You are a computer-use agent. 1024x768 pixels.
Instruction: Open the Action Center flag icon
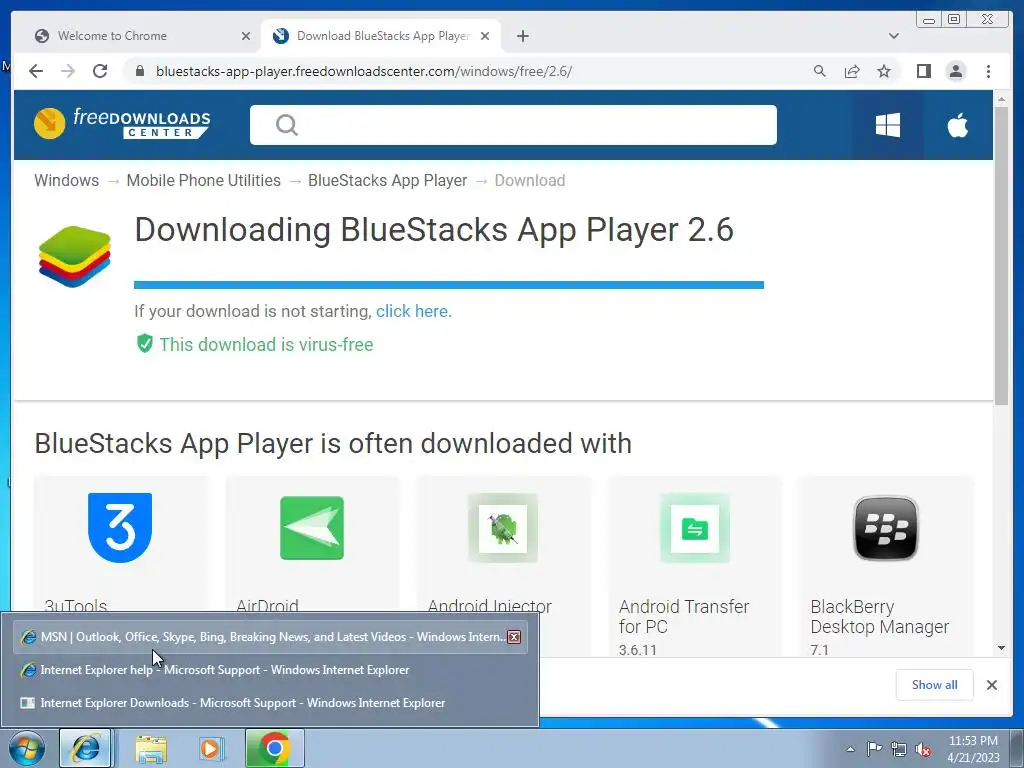point(874,748)
